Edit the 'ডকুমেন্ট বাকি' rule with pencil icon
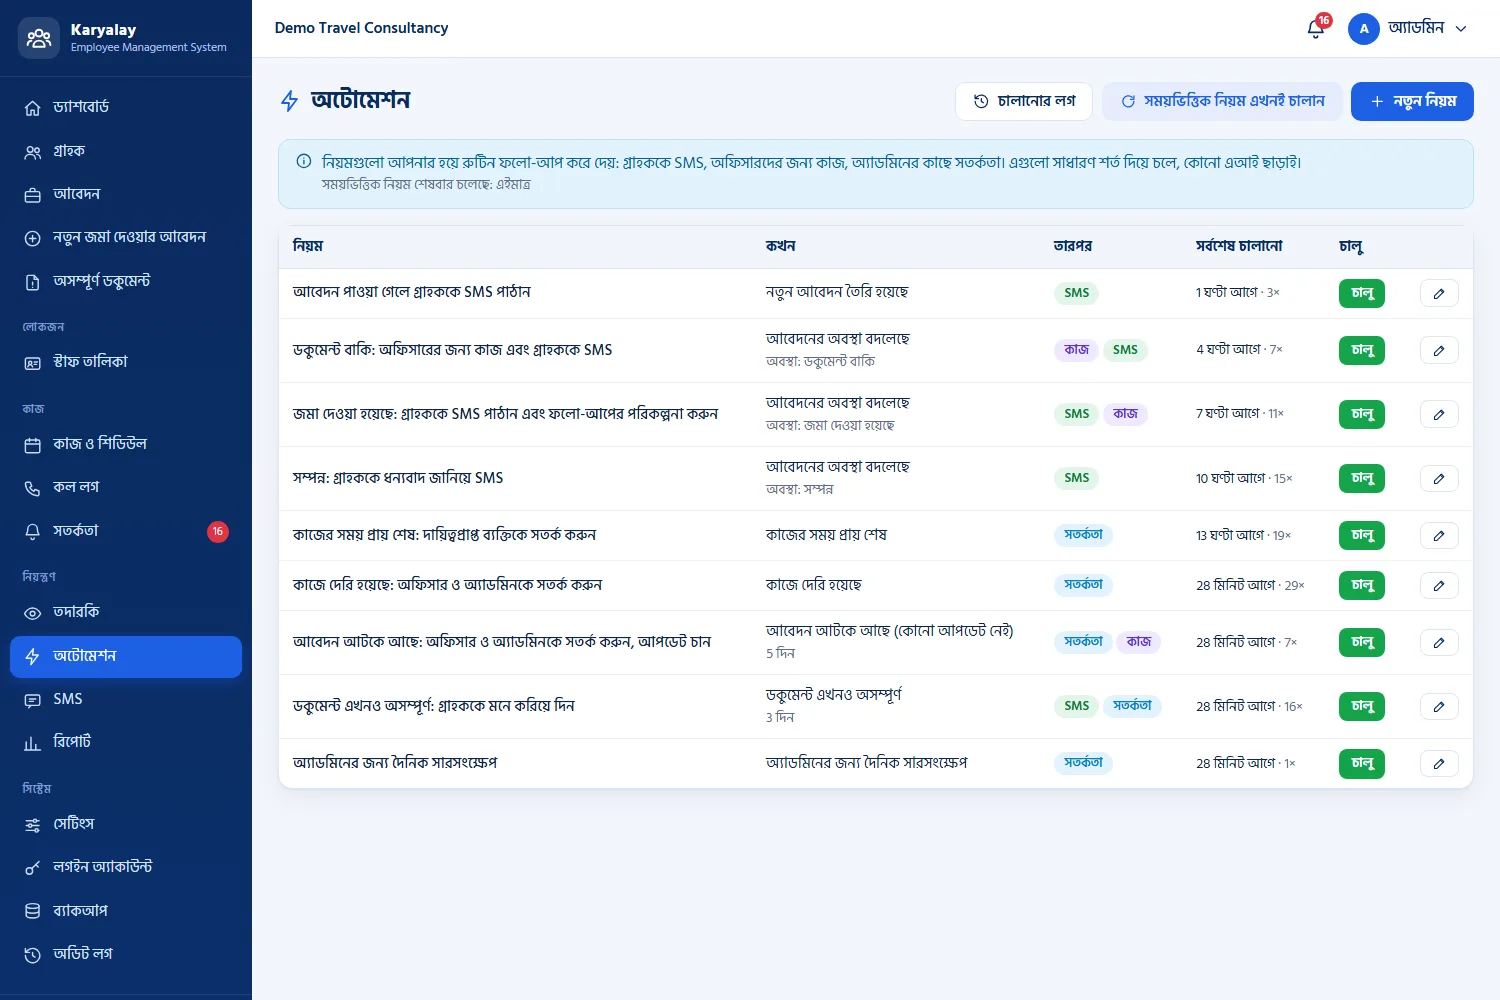The height and width of the screenshot is (1000, 1500). 1439,350
